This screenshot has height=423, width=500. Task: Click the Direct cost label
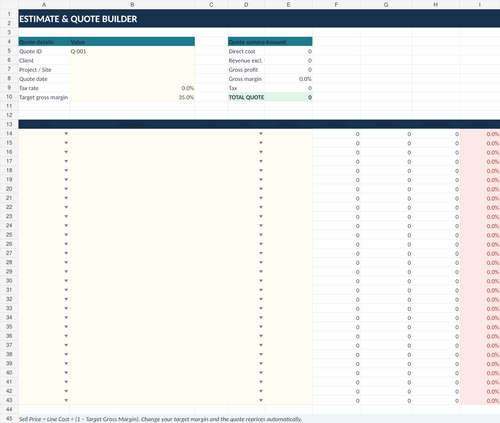(242, 51)
